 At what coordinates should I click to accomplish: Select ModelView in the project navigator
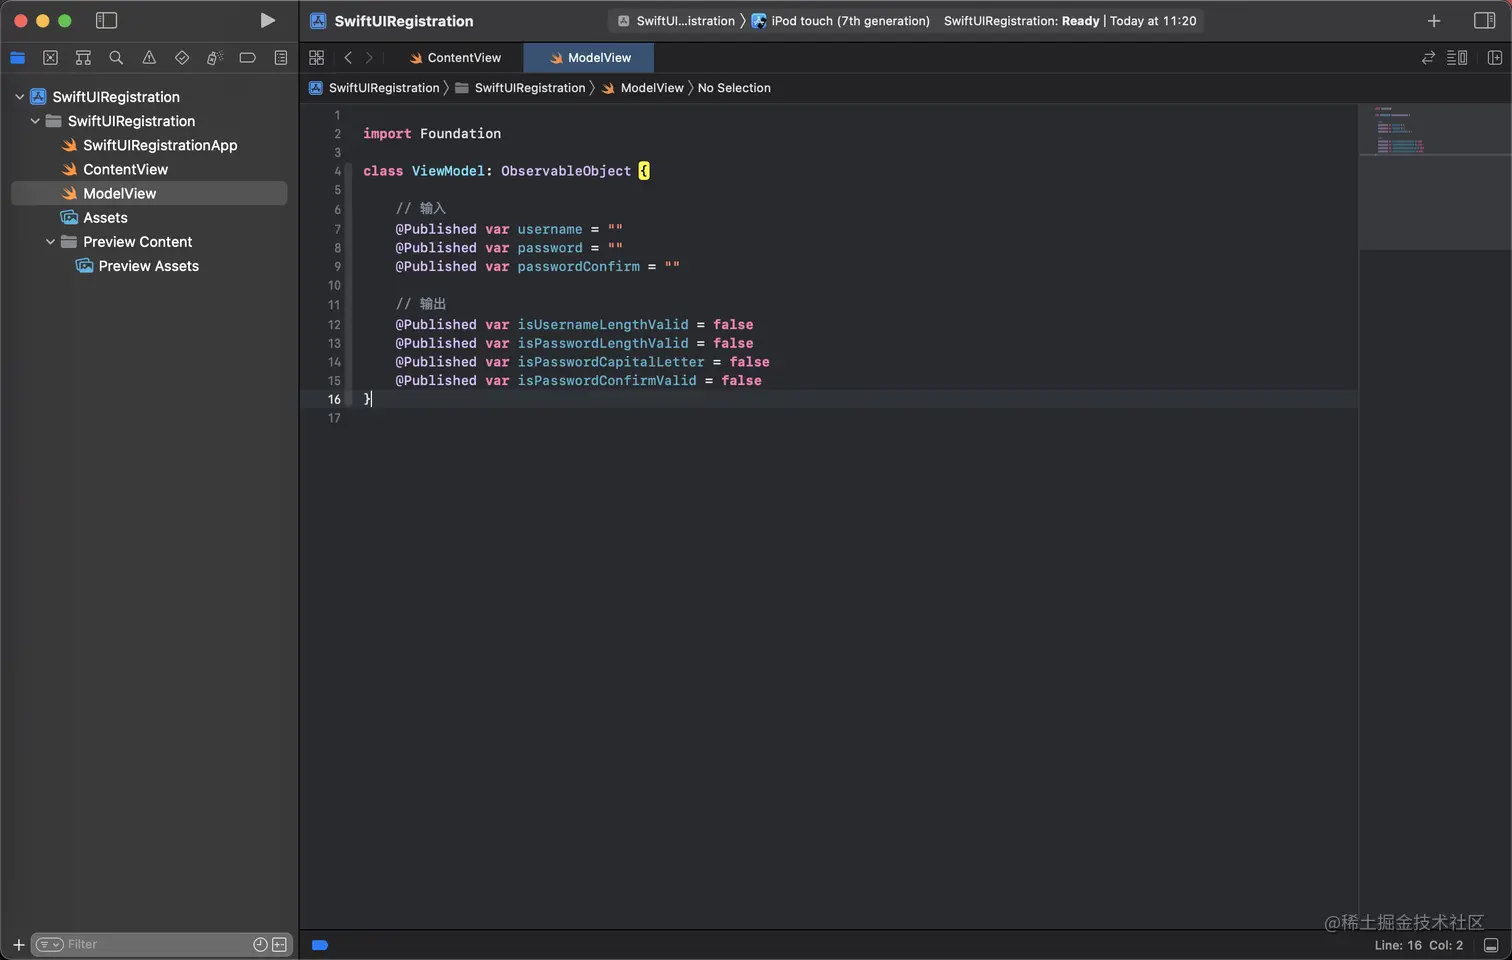point(149,193)
